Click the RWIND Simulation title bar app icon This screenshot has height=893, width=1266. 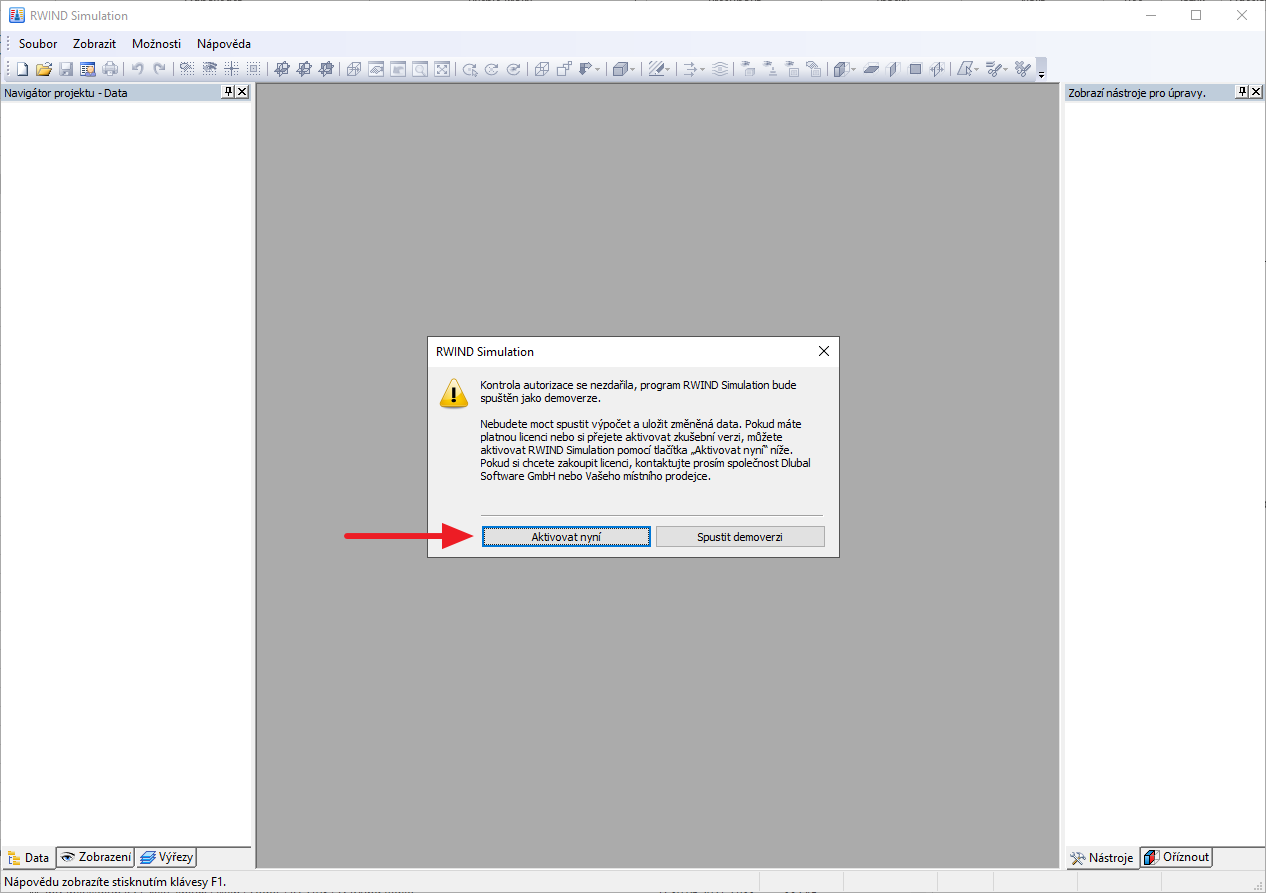16,15
